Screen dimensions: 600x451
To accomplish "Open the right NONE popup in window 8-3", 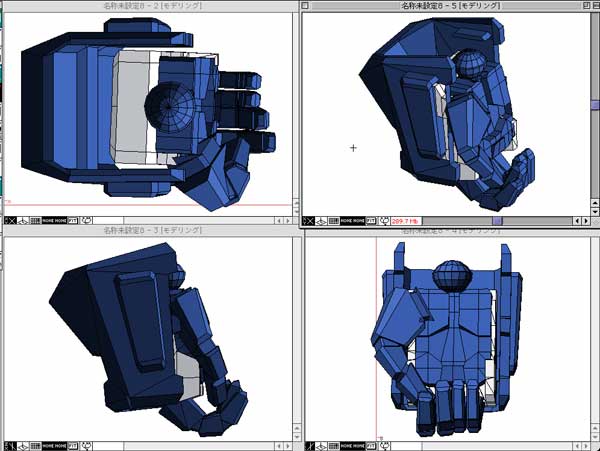I will point(61,446).
